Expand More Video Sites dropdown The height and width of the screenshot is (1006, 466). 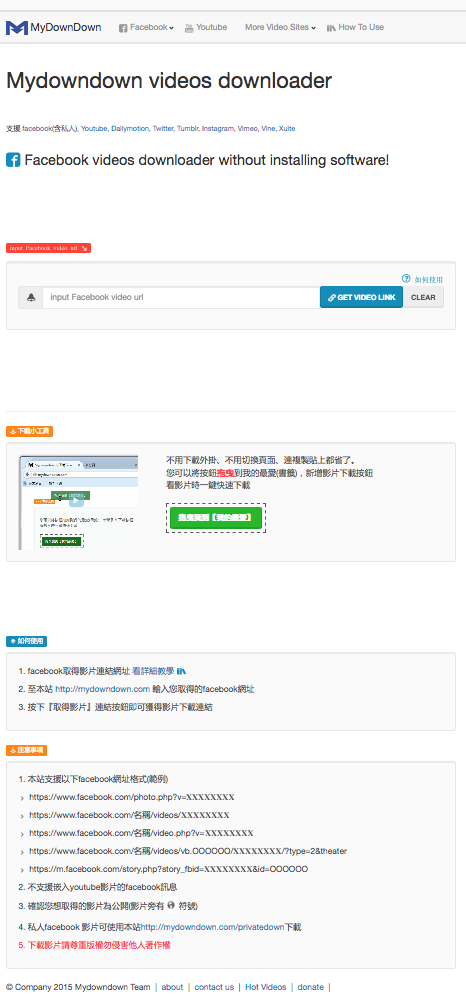click(x=280, y=28)
